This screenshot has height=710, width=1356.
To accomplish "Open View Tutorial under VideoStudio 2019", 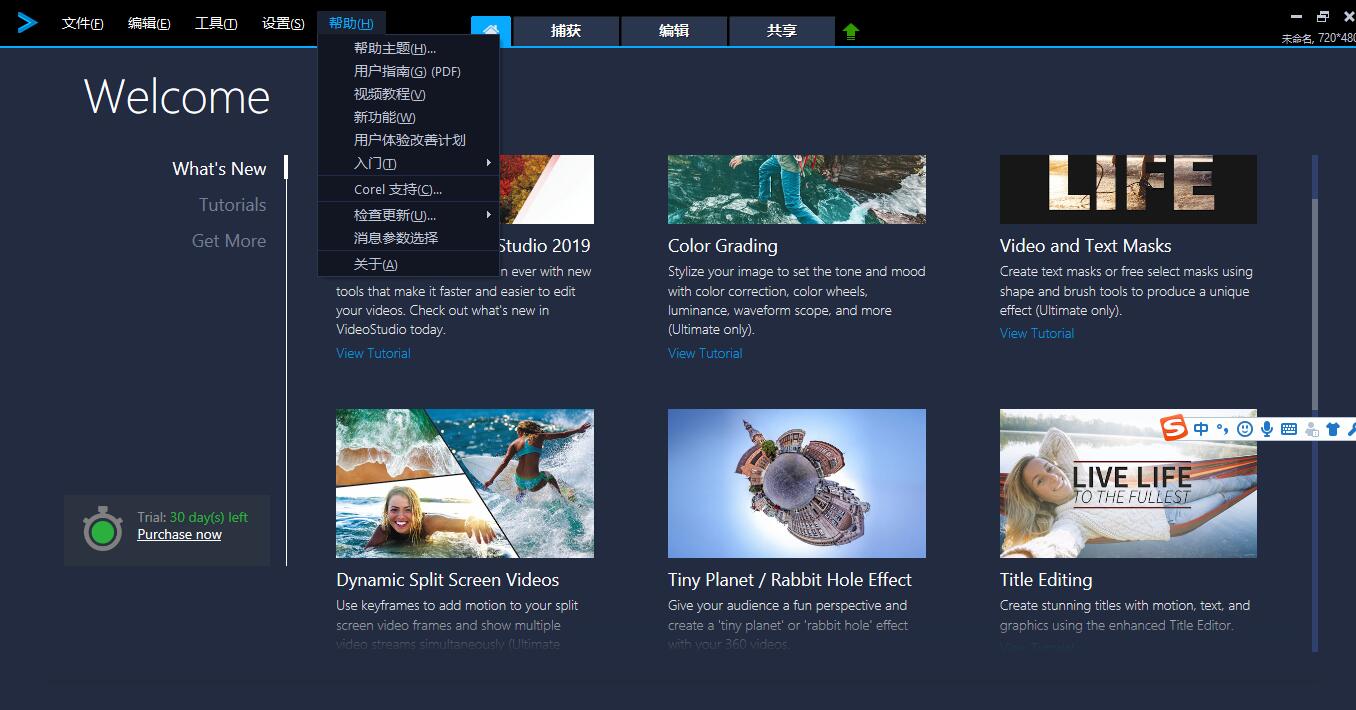I will 373,353.
